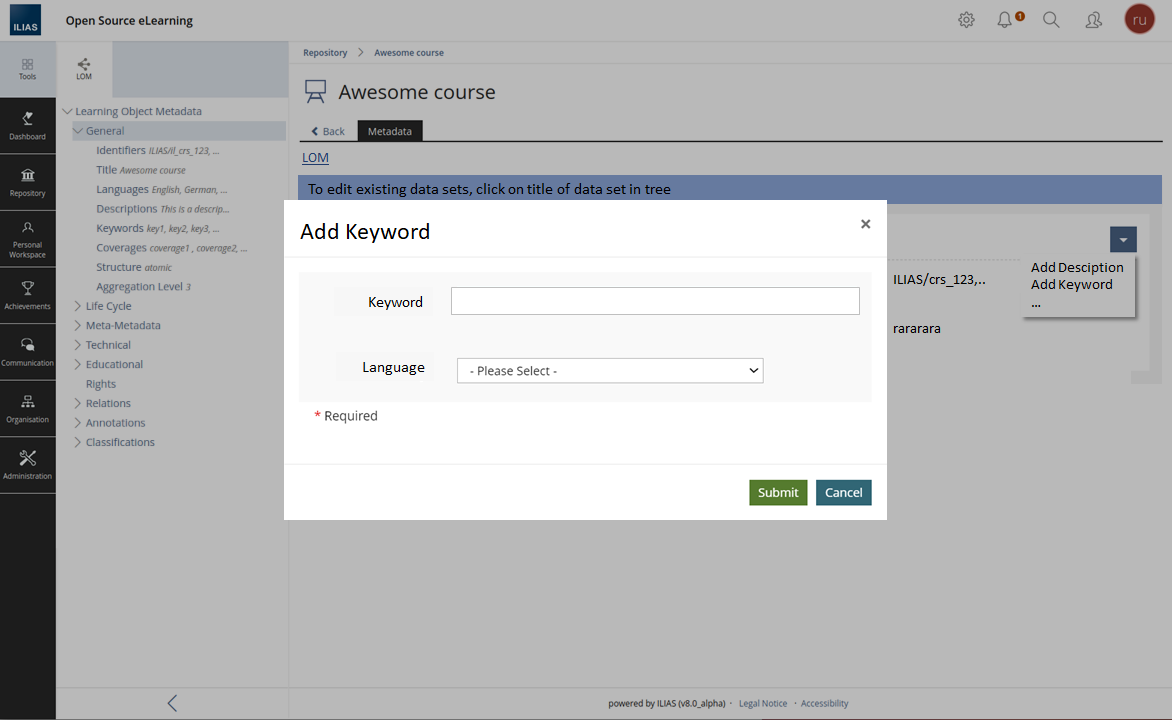Select the Metadata tab
Image resolution: width=1172 pixels, height=720 pixels.
390,131
